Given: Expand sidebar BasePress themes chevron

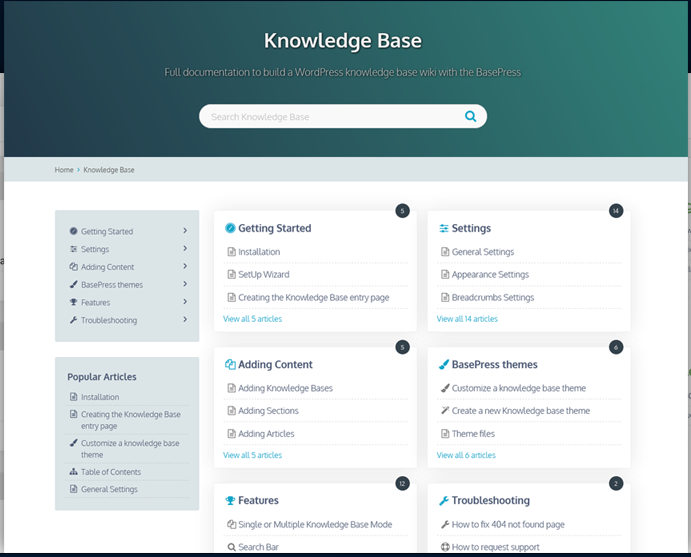Looking at the screenshot, I should tap(185, 284).
